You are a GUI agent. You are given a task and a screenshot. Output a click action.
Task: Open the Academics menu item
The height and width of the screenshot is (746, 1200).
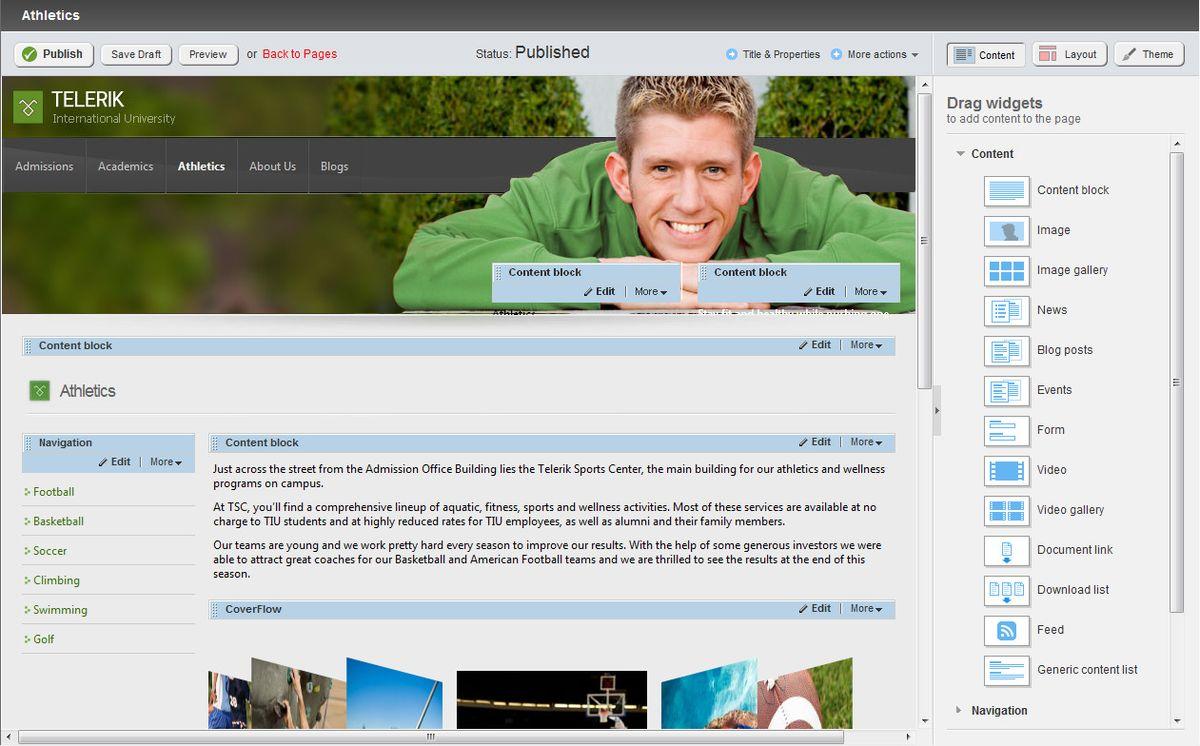coord(126,166)
